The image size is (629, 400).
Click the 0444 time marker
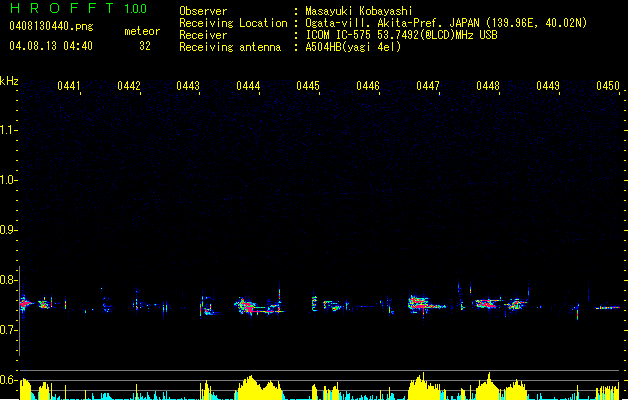pos(248,86)
